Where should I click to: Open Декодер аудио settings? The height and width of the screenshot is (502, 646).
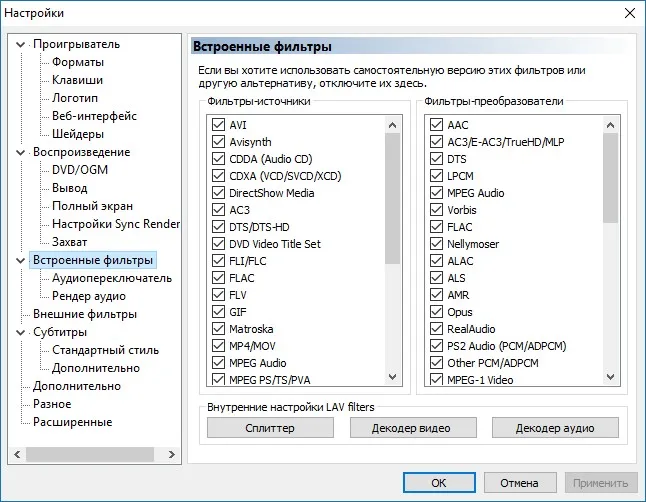pyautogui.click(x=555, y=428)
